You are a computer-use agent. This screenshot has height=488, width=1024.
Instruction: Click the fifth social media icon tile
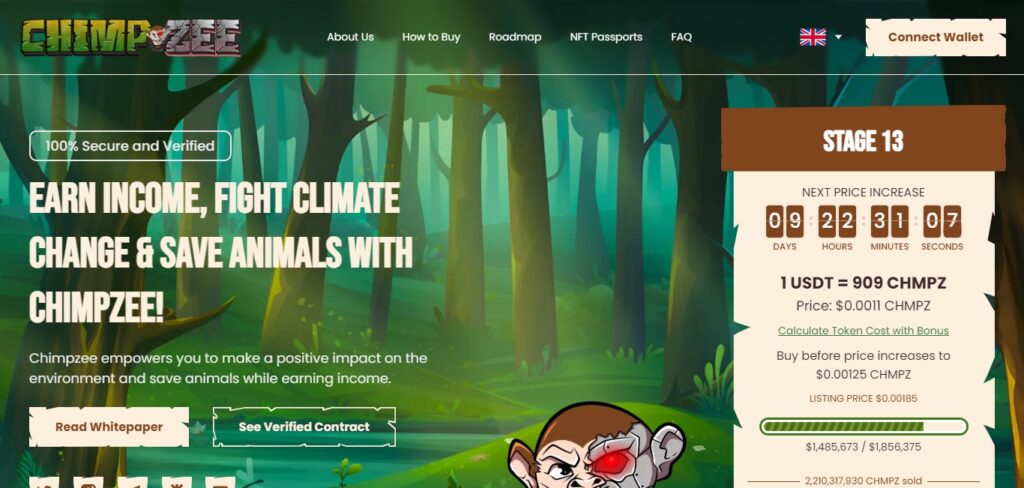tap(220, 483)
